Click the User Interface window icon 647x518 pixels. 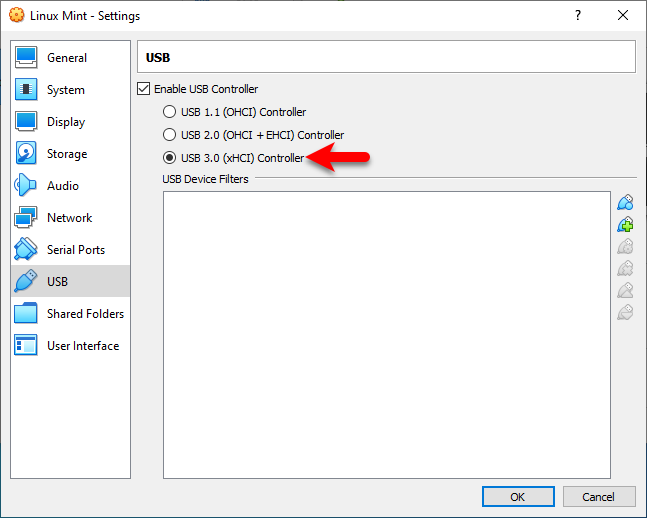26,345
